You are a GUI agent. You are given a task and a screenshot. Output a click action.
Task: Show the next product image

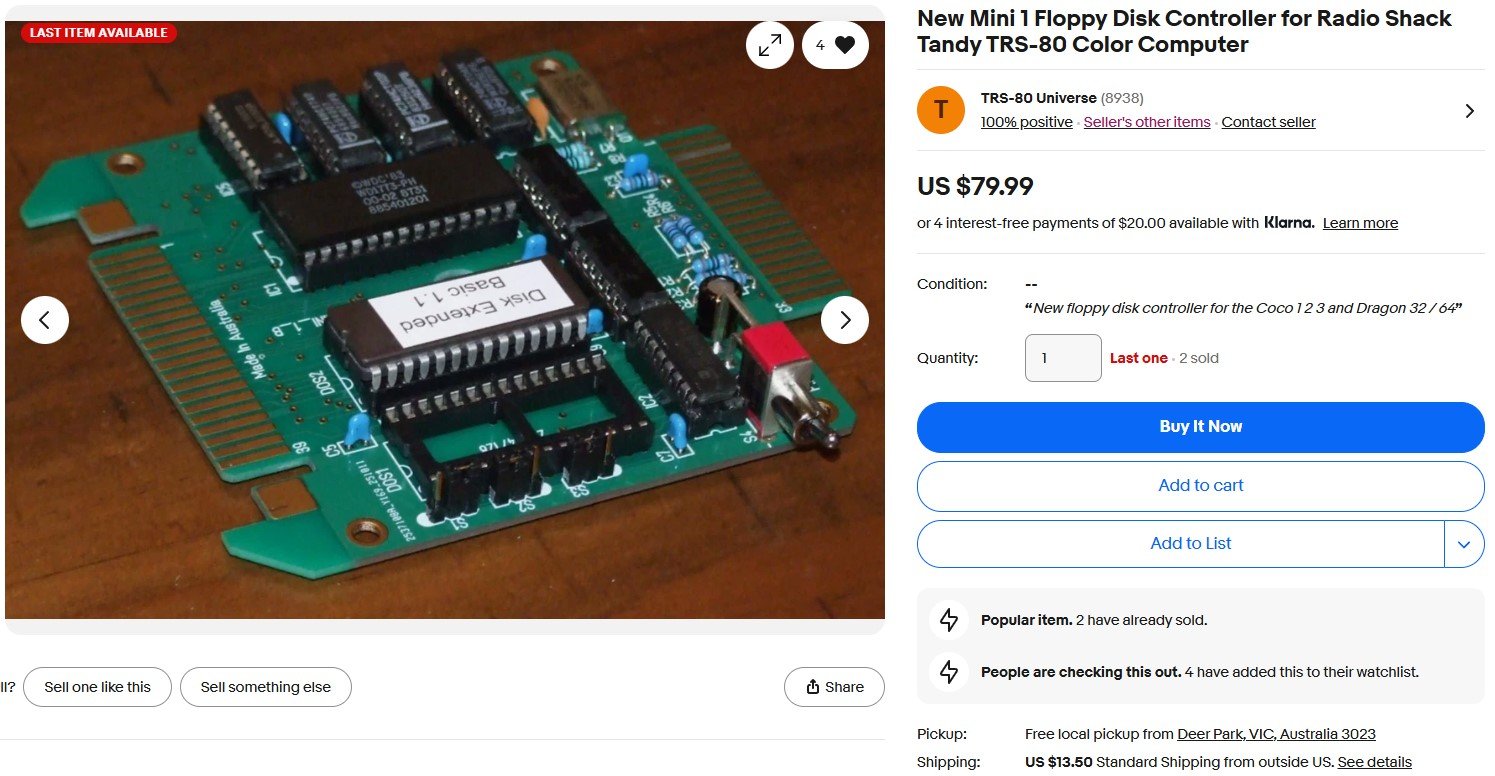(x=845, y=320)
